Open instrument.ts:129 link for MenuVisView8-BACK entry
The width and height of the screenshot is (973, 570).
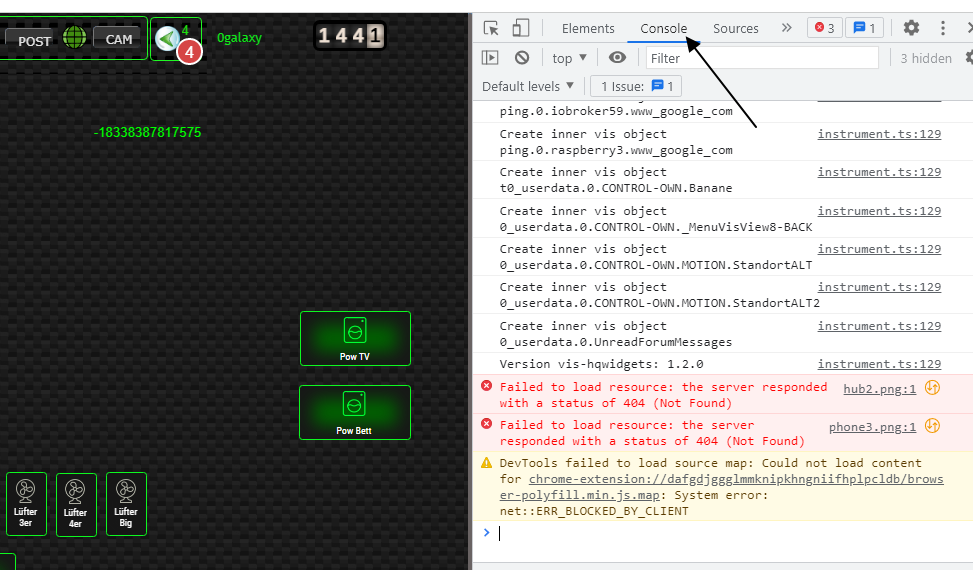pyautogui.click(x=879, y=211)
